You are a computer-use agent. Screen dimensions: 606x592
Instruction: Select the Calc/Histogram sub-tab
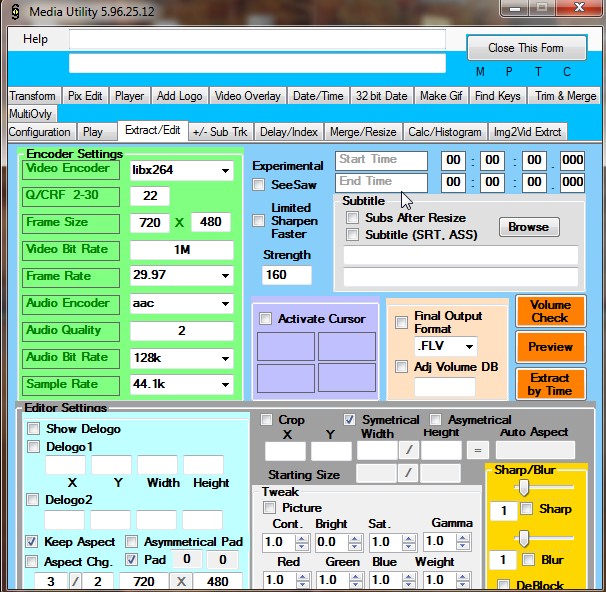(445, 132)
